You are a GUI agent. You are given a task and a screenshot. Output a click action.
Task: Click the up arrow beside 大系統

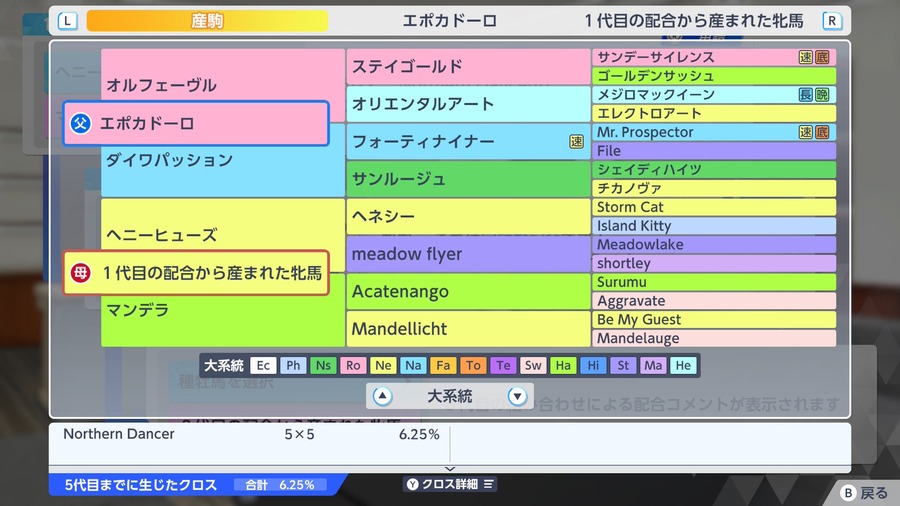tap(382, 396)
